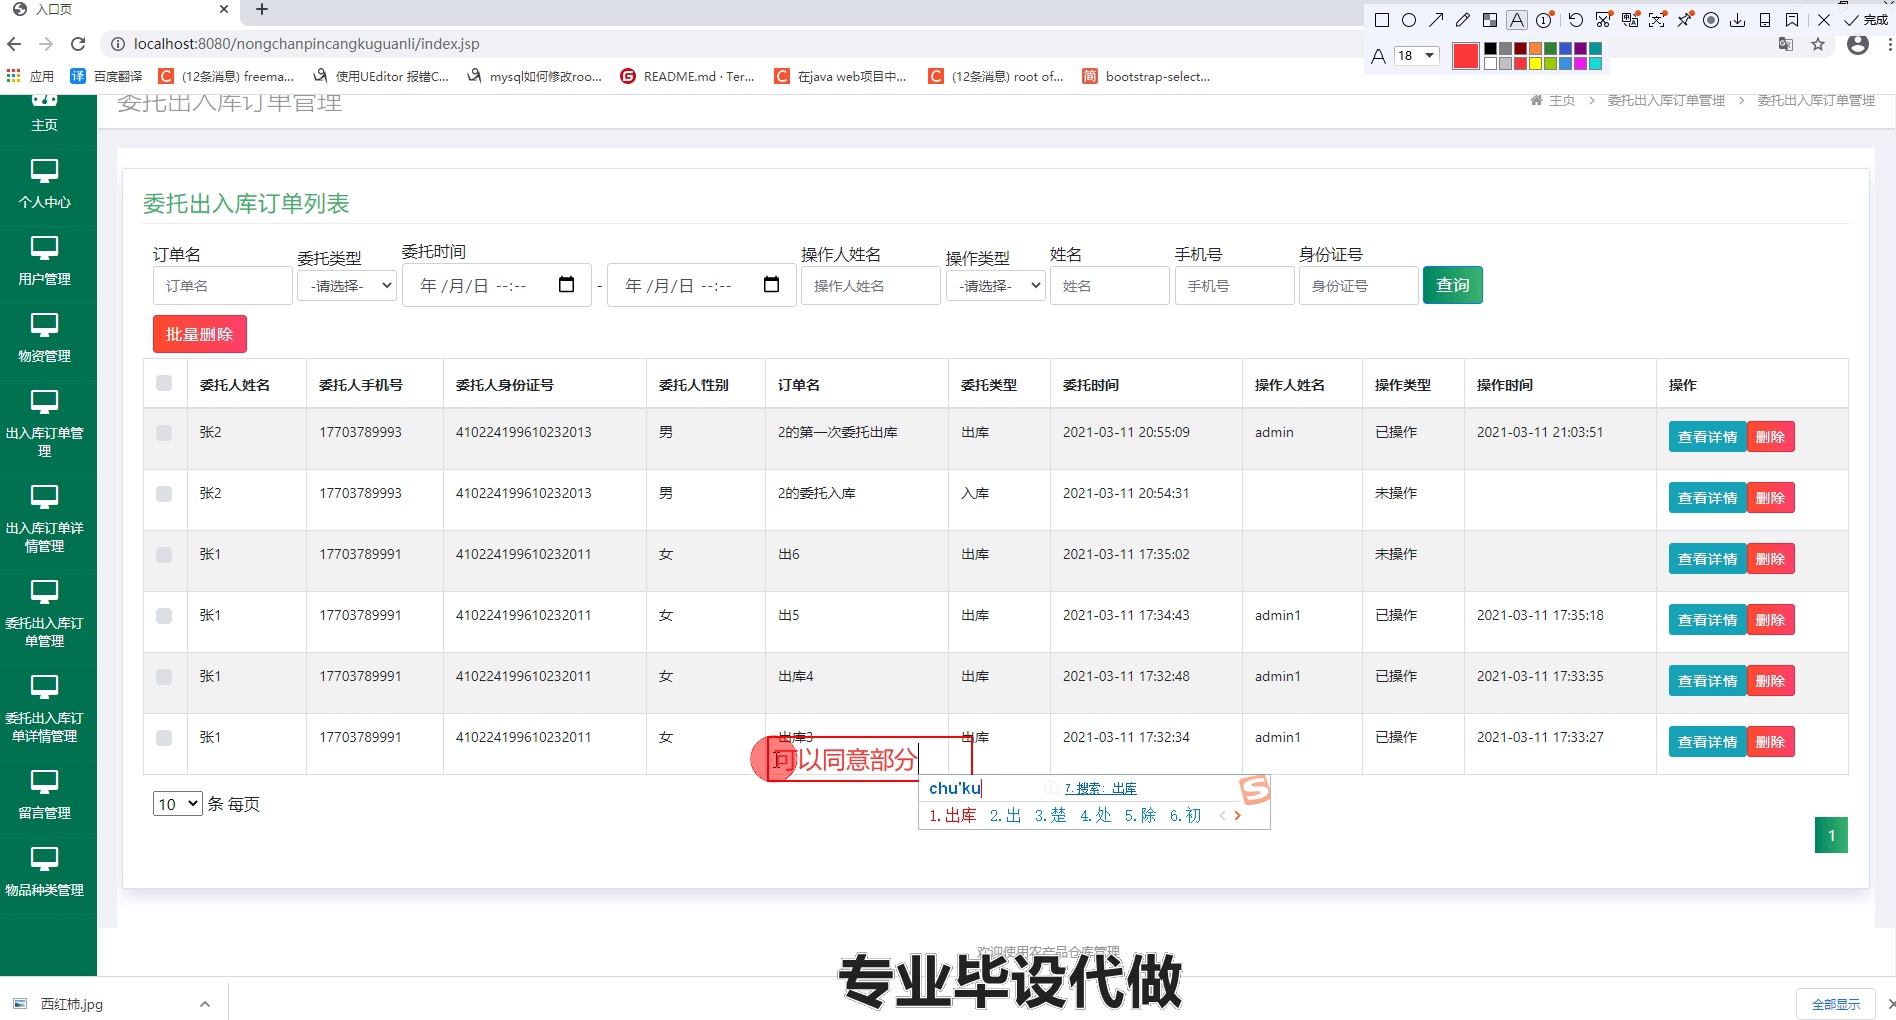The width and height of the screenshot is (1896, 1020).
Task: Click the 订单名 search input
Action: click(x=222, y=286)
